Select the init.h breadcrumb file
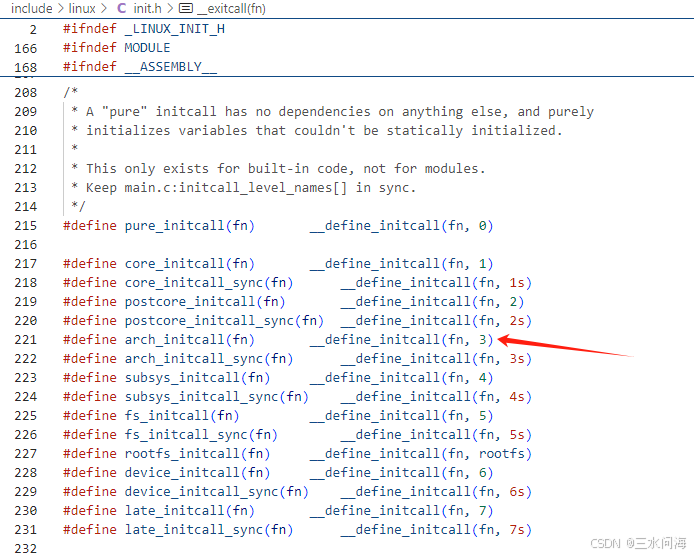 [147, 8]
